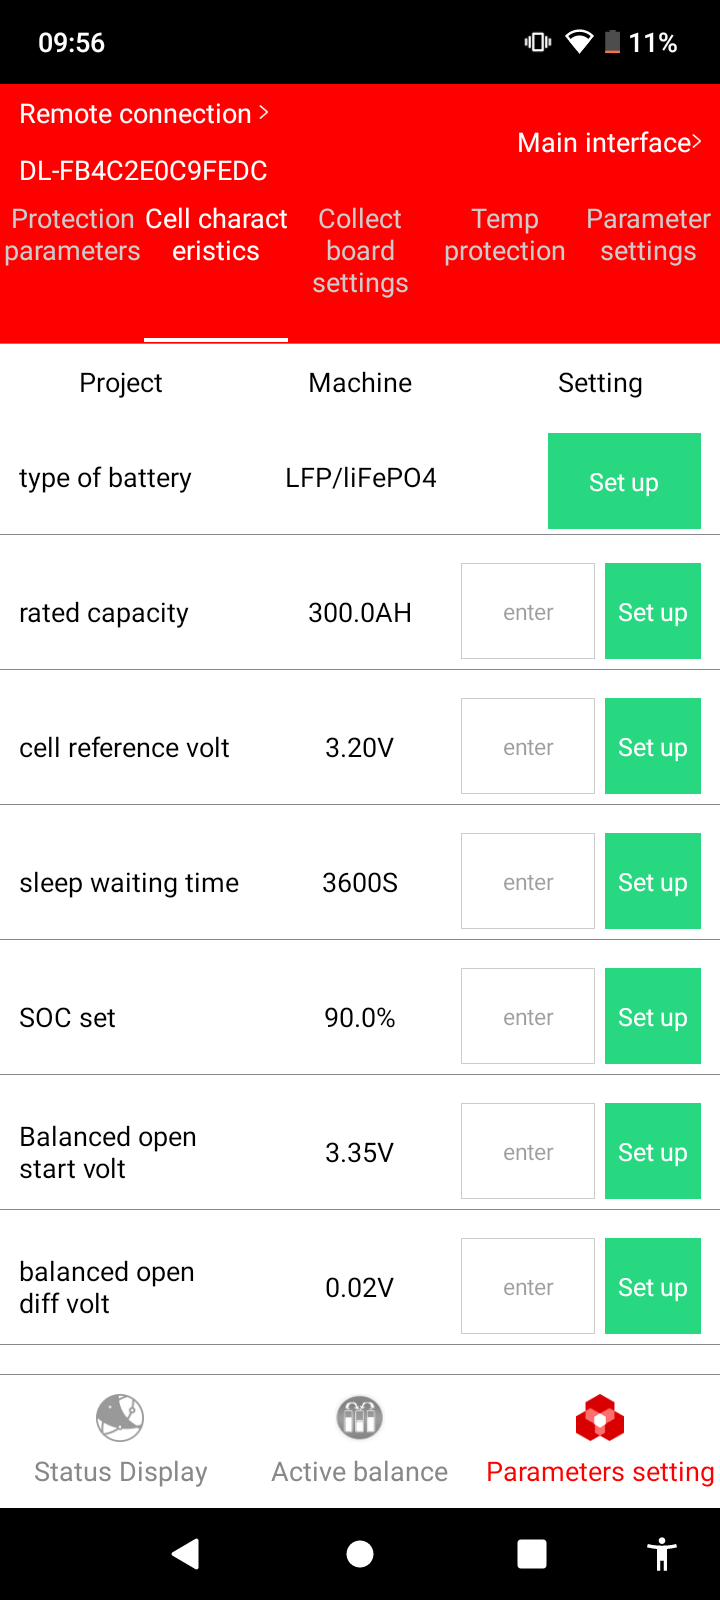The height and width of the screenshot is (1600, 720).
Task: Click Set up beside SOC set
Action: point(652,1017)
